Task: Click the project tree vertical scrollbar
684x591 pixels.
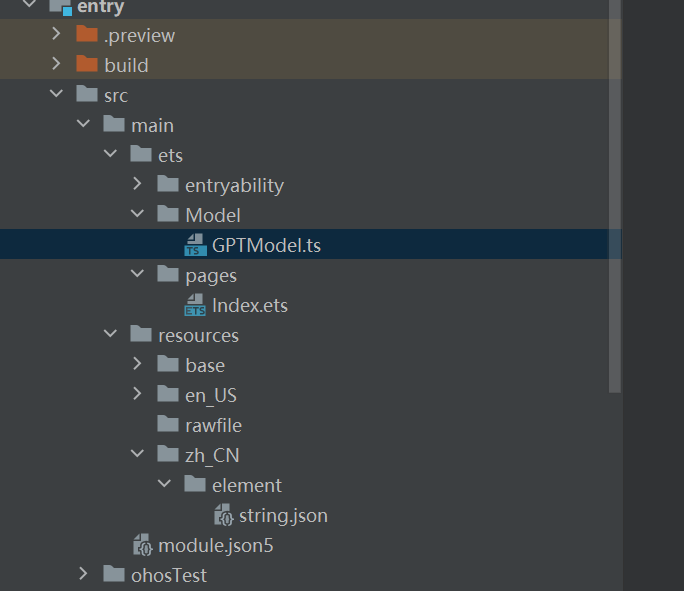Action: coord(615,196)
